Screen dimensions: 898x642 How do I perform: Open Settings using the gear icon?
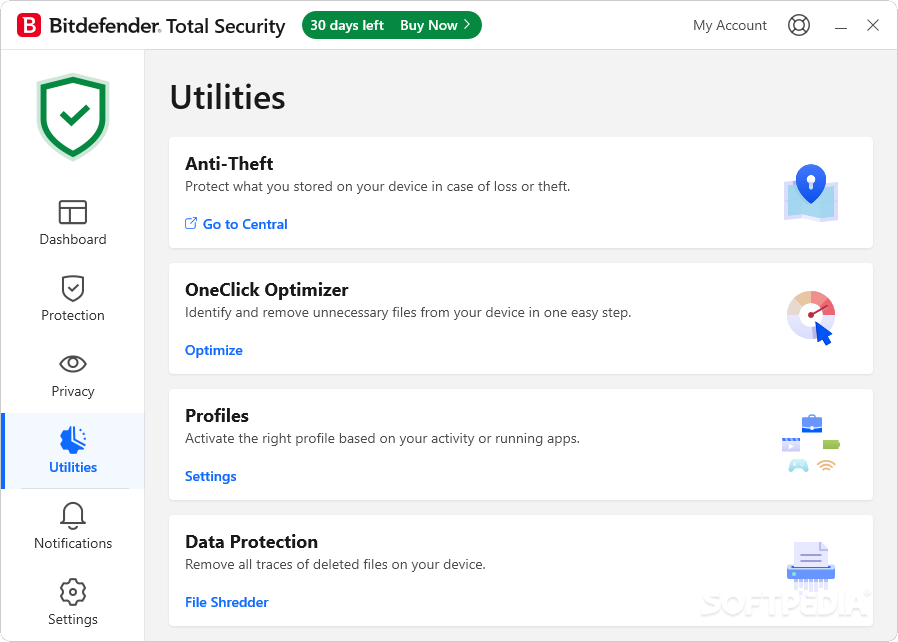[72, 592]
